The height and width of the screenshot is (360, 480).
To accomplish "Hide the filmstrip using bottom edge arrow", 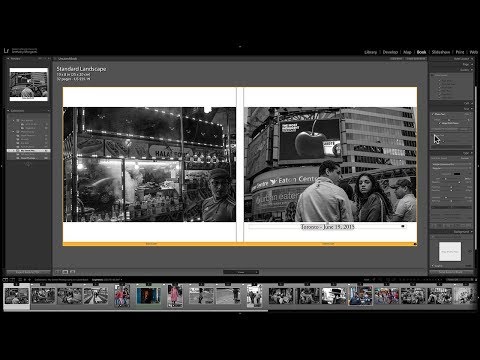I will coord(240,314).
